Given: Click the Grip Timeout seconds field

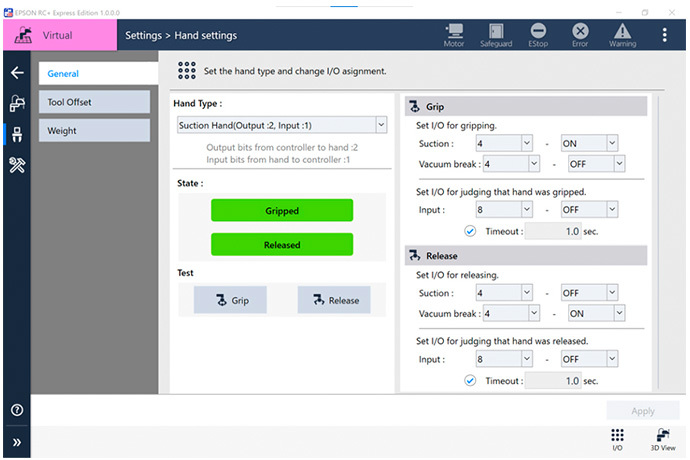Looking at the screenshot, I should pos(552,231).
